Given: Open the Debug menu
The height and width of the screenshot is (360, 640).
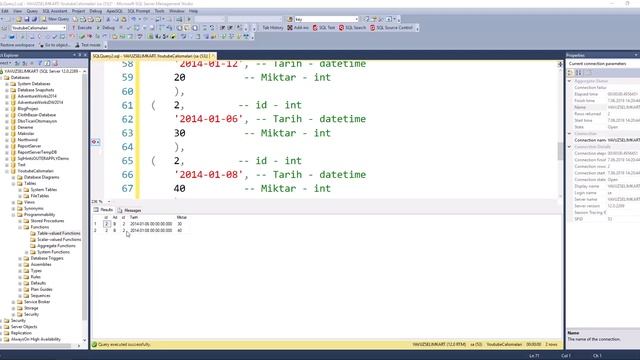Looking at the screenshot, I should [96, 11].
